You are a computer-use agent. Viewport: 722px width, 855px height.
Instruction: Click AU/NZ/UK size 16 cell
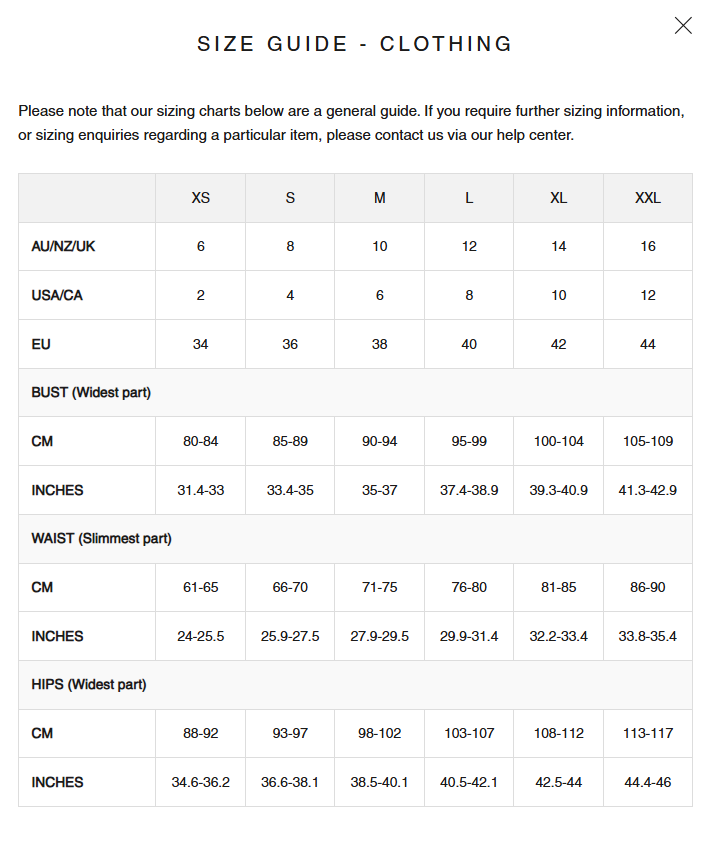tap(648, 246)
